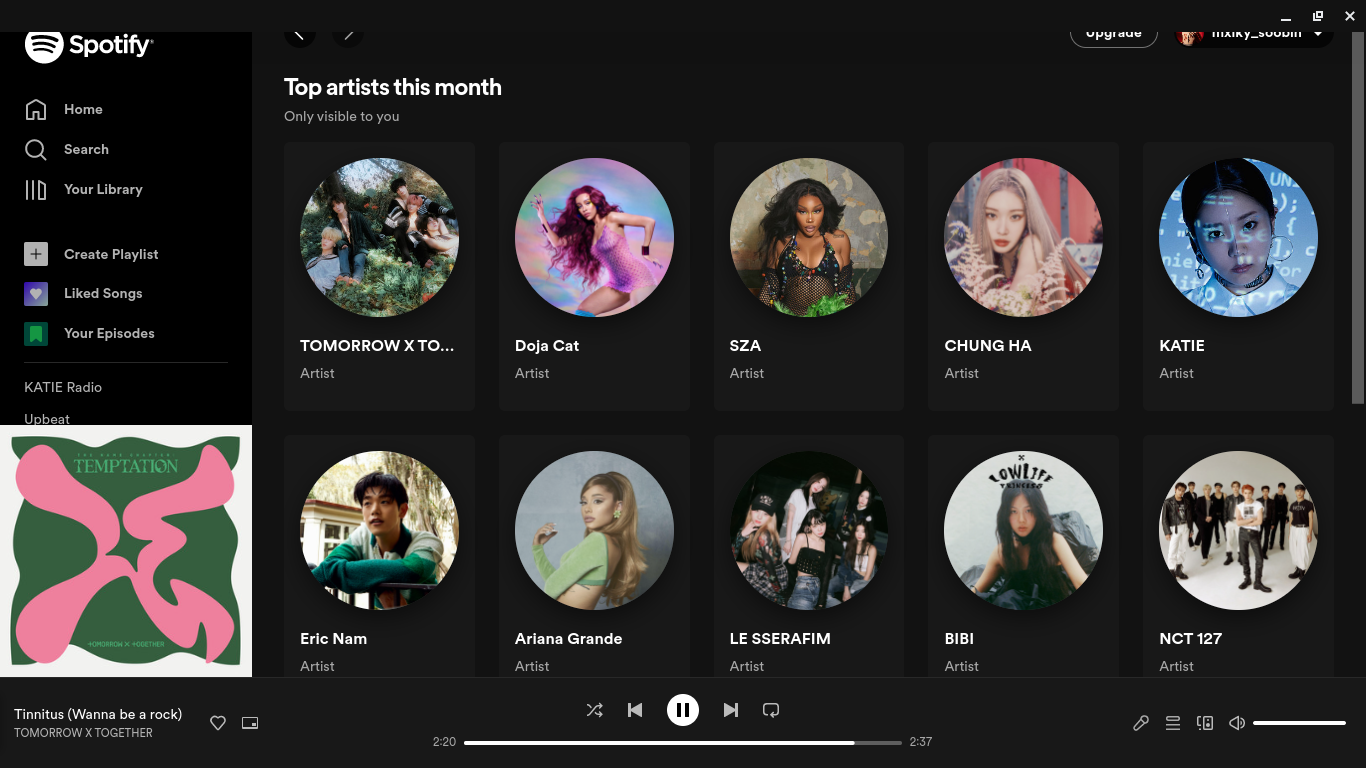Viewport: 1366px width, 768px height.
Task: Open CHUNG HA's artist page
Action: [x=1023, y=276]
